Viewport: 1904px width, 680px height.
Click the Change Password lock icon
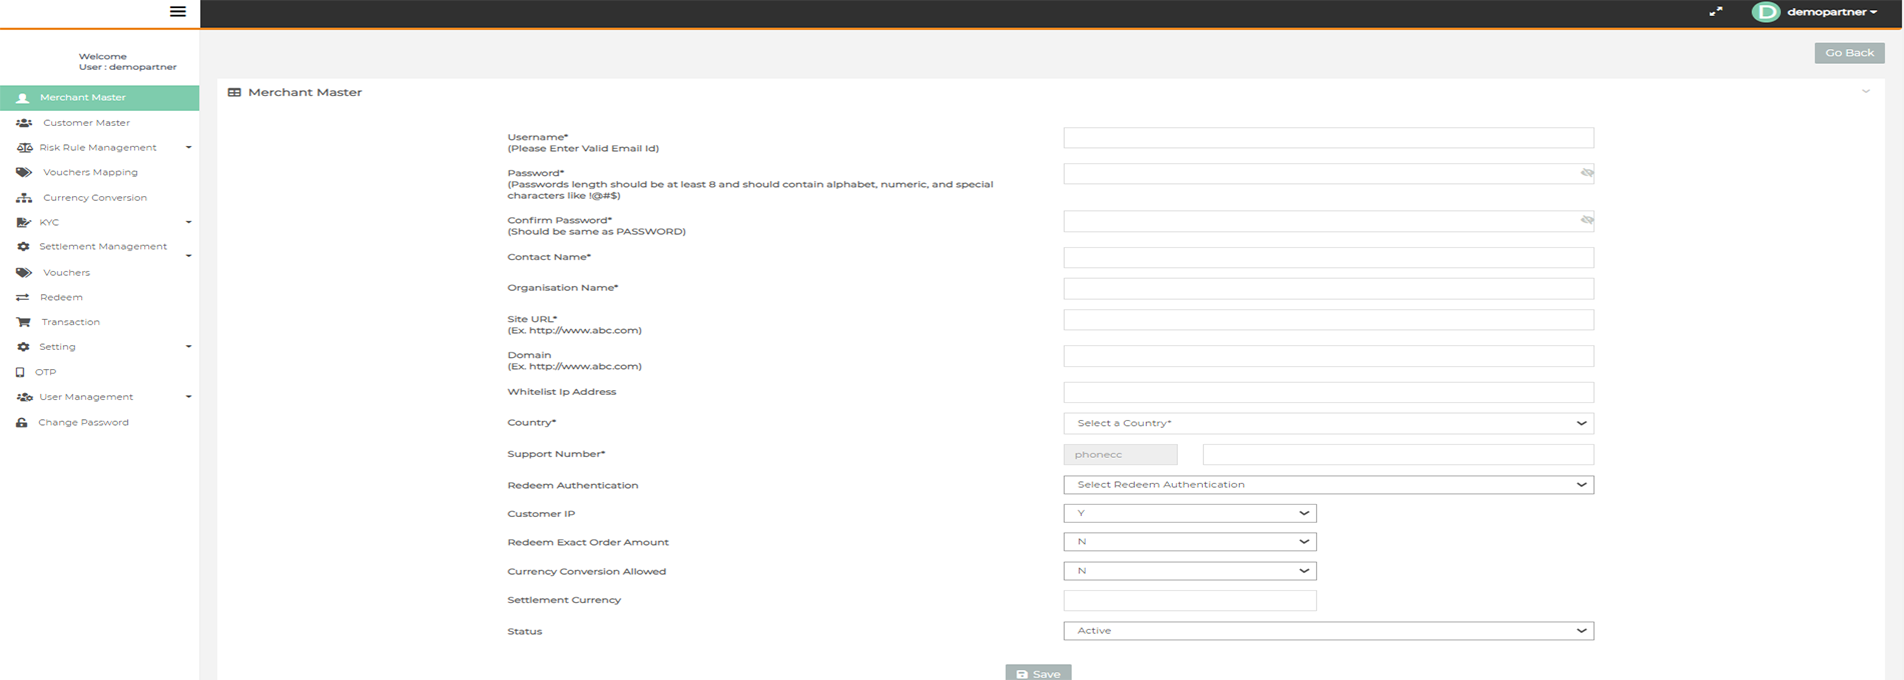tap(21, 423)
